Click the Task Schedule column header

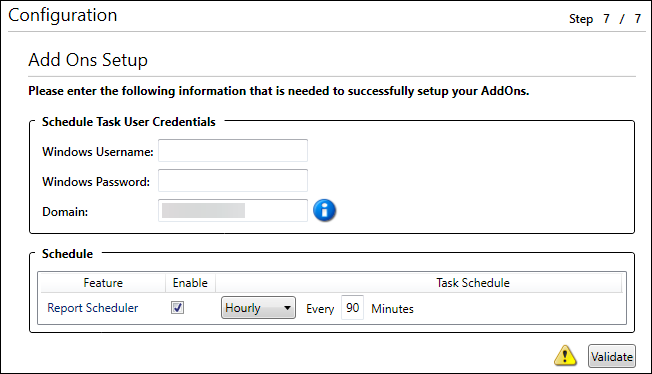click(473, 283)
